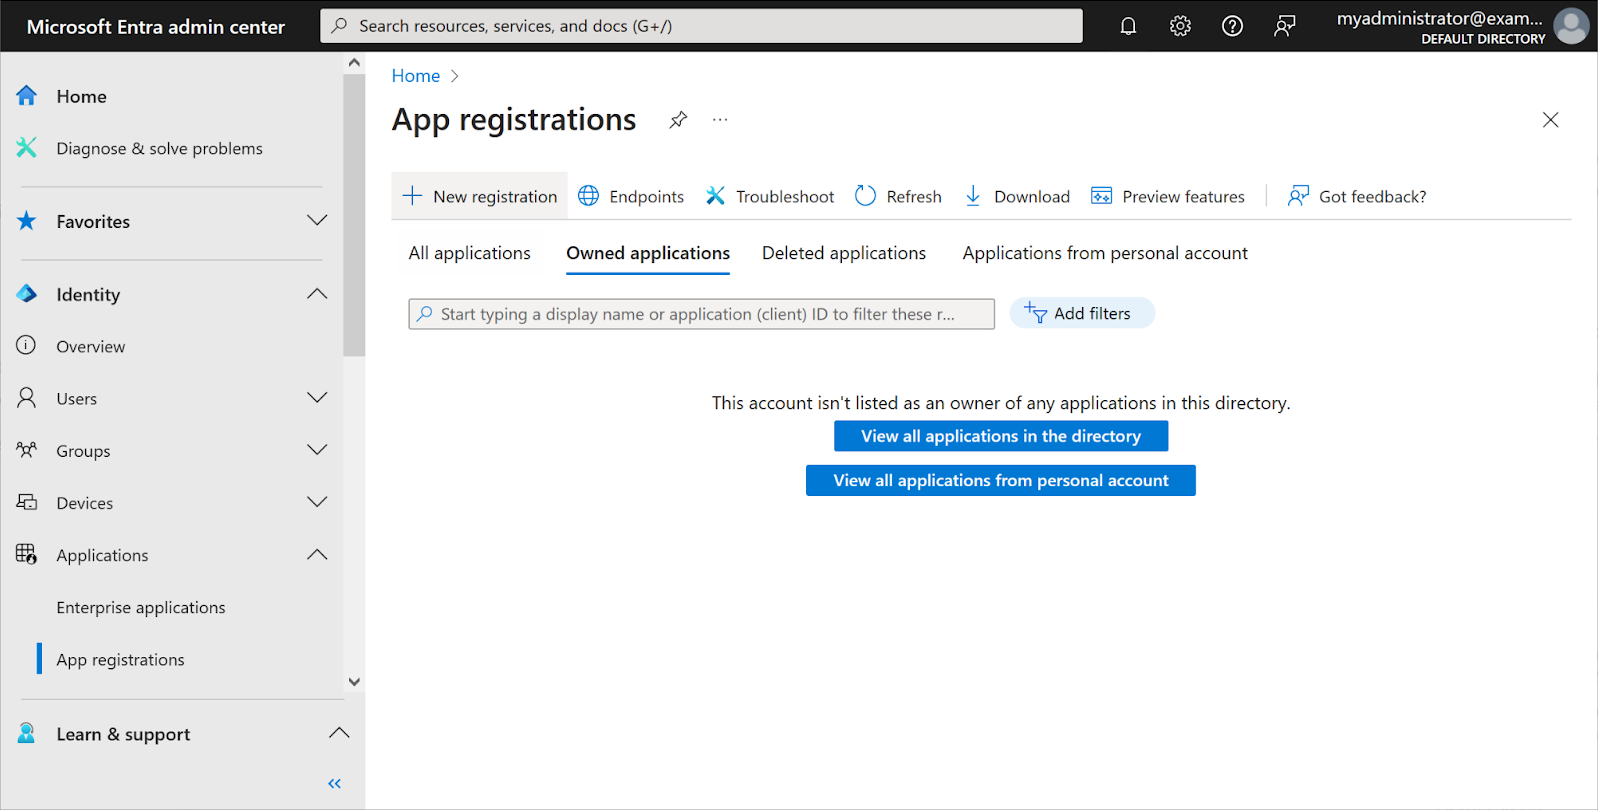Click the Refresh circular arrow icon
The width and height of the screenshot is (1598, 810).
865,196
